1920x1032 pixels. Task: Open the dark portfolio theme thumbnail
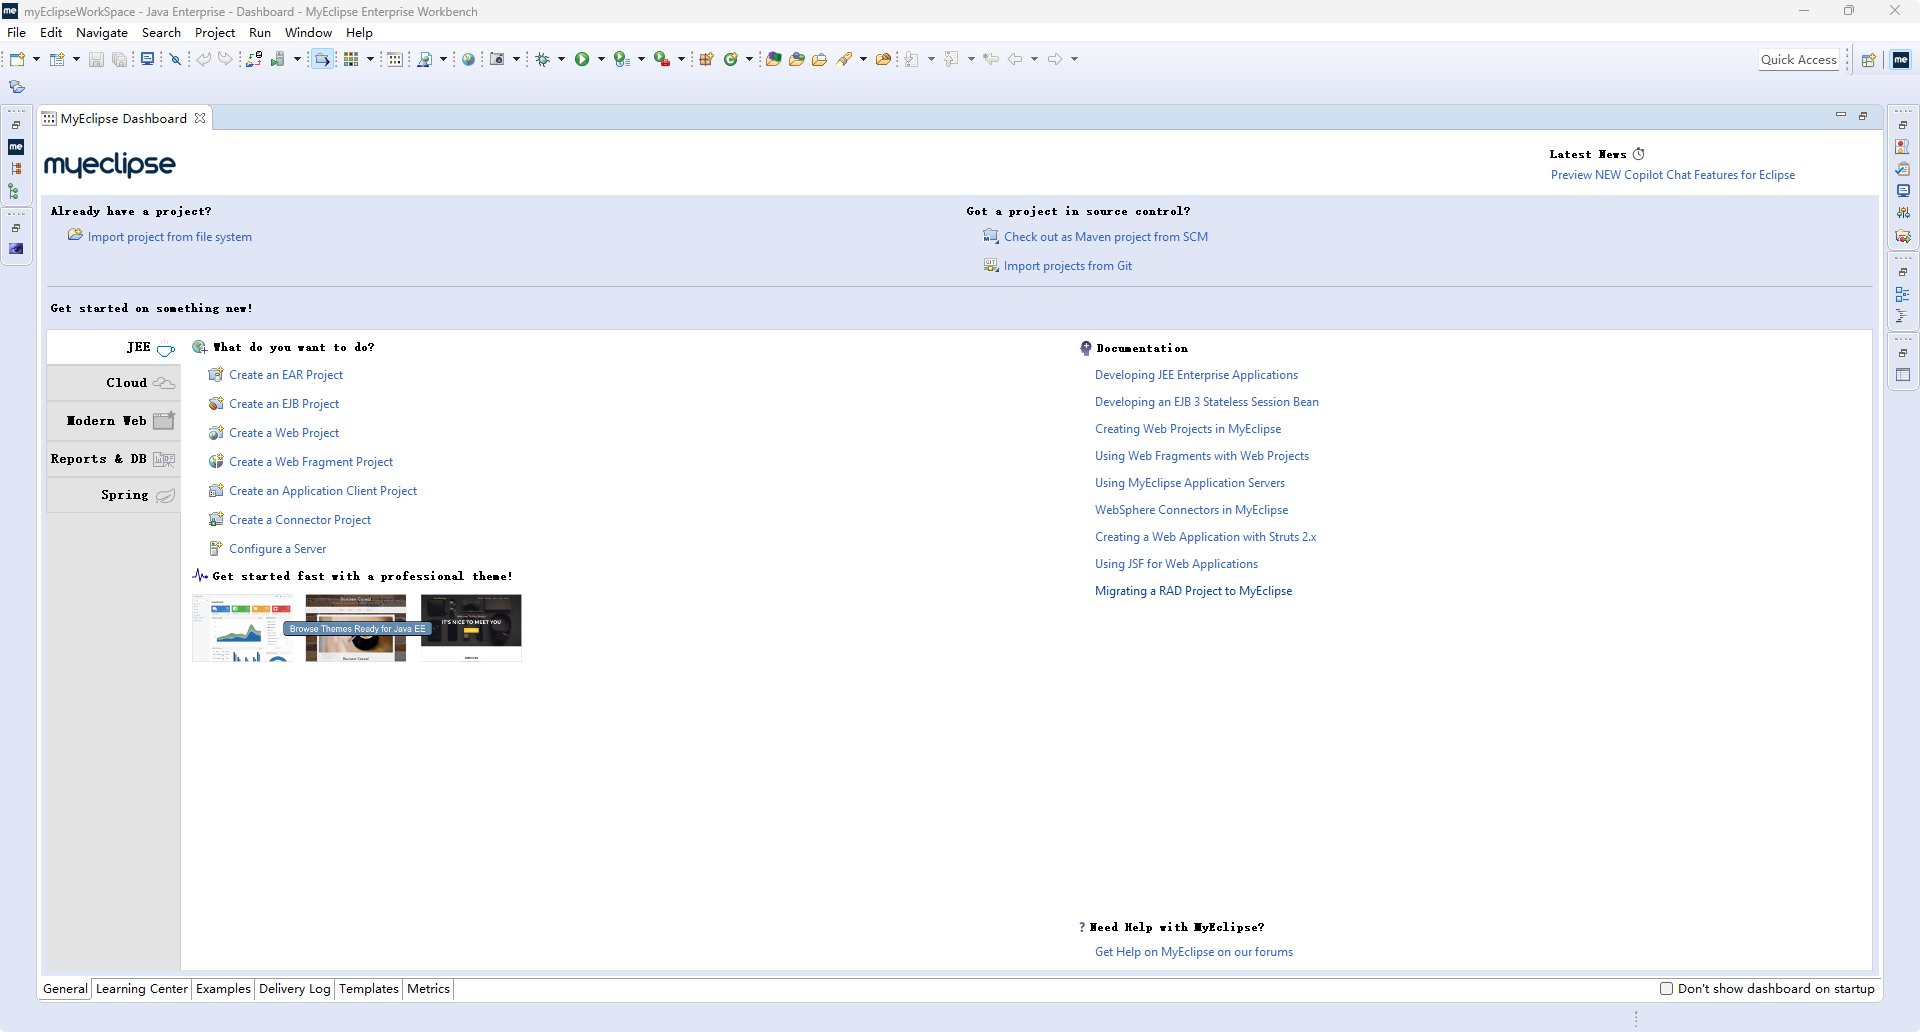pyautogui.click(x=471, y=628)
